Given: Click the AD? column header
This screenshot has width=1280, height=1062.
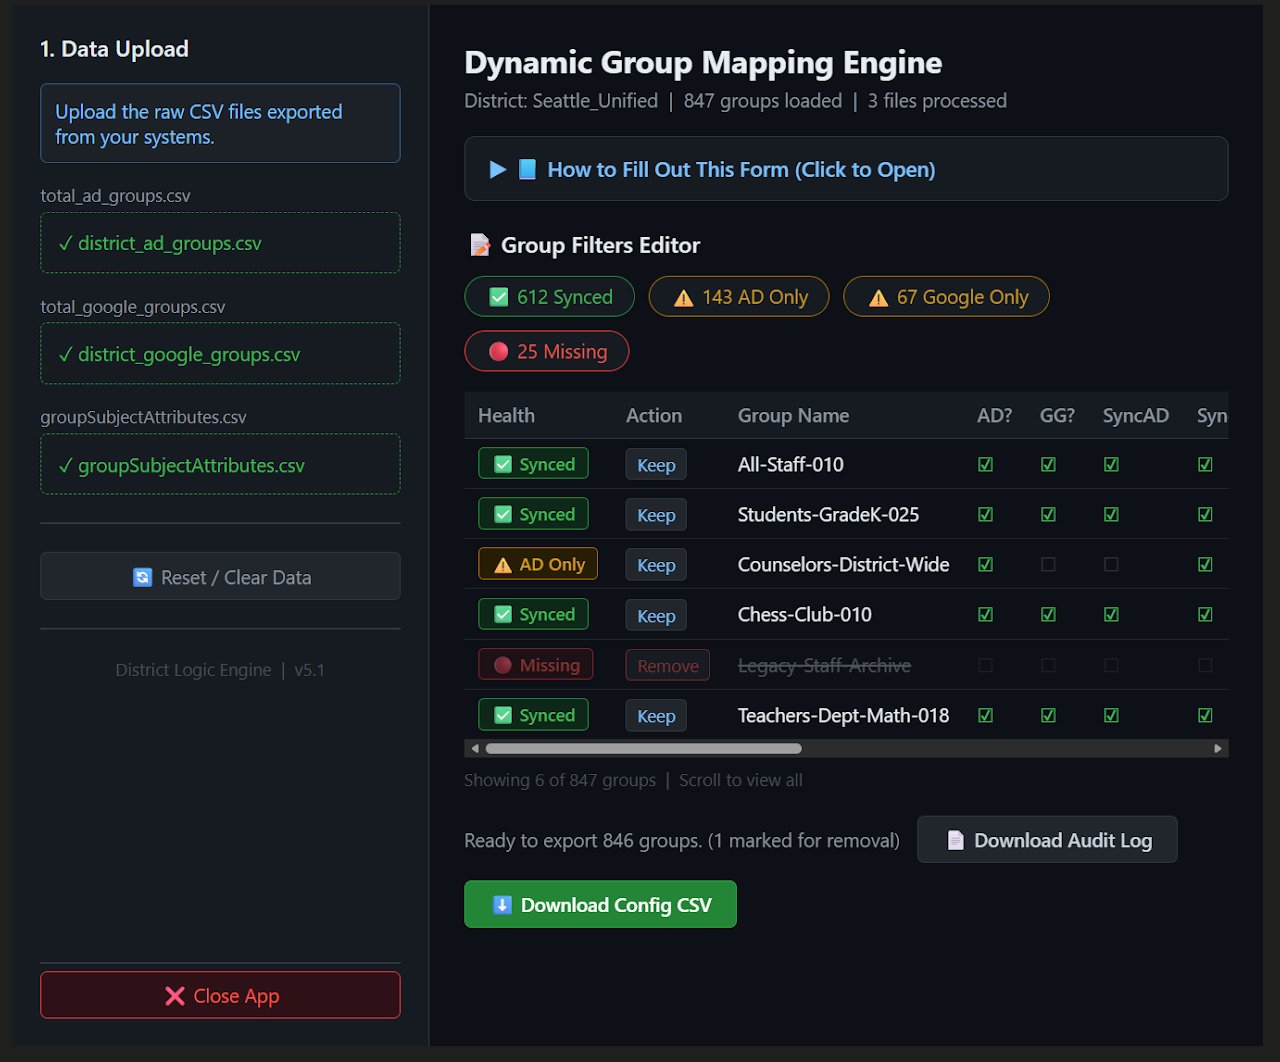Looking at the screenshot, I should (994, 415).
